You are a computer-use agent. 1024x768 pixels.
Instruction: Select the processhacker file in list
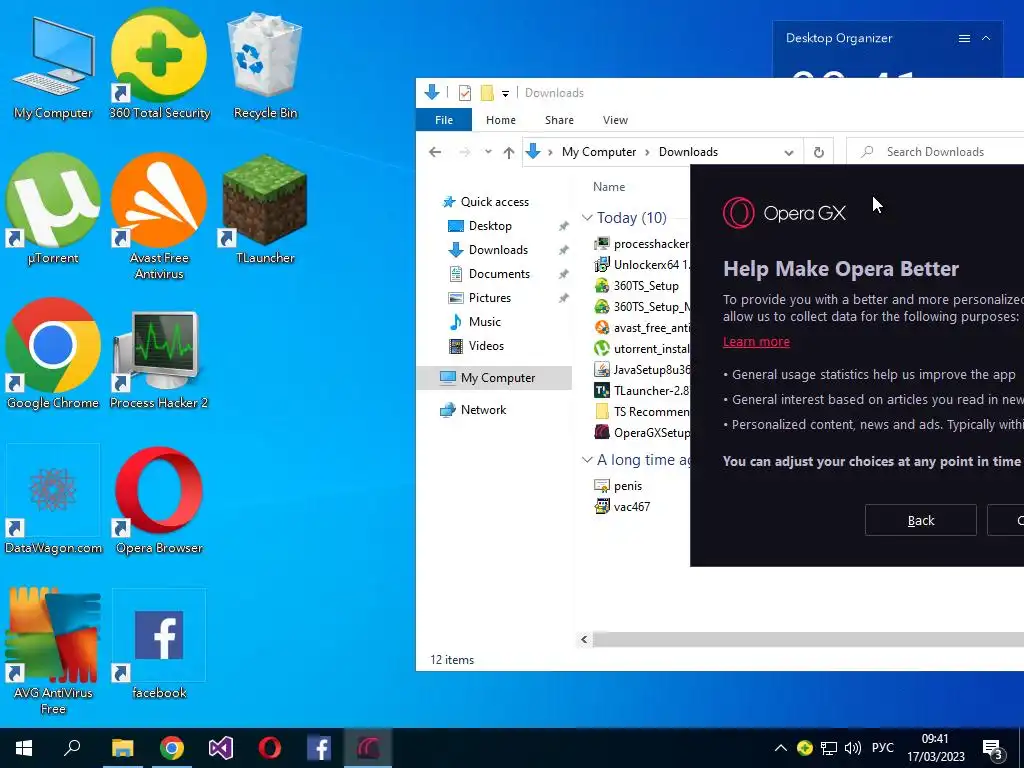coord(642,244)
